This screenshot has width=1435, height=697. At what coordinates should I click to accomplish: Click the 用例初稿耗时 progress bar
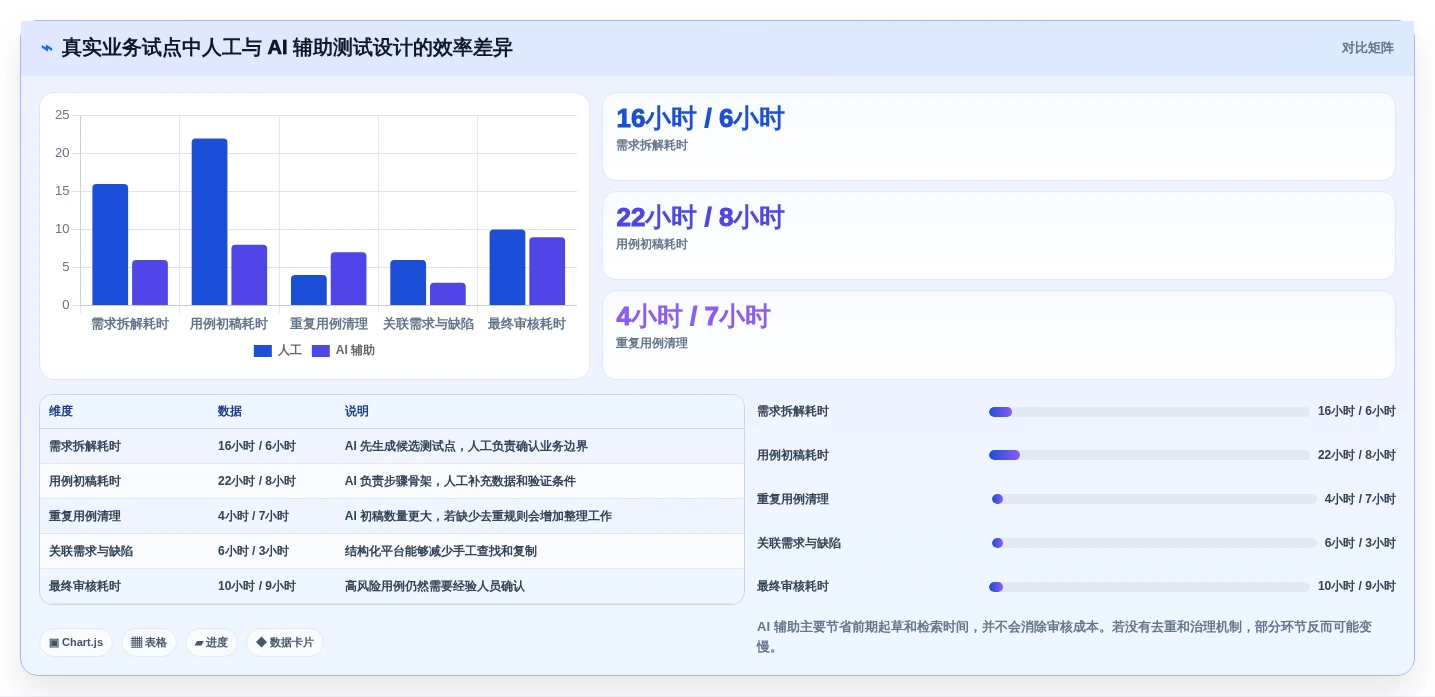(x=1149, y=455)
